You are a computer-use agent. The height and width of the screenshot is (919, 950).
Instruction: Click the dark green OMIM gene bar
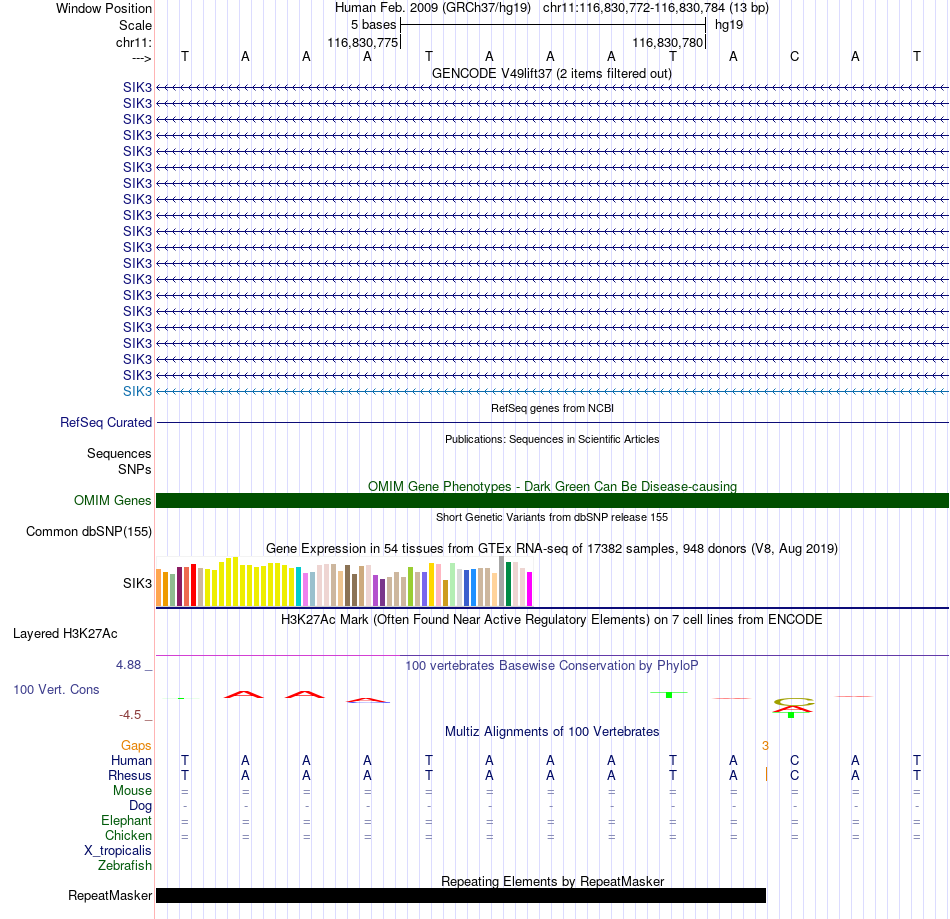click(x=552, y=500)
